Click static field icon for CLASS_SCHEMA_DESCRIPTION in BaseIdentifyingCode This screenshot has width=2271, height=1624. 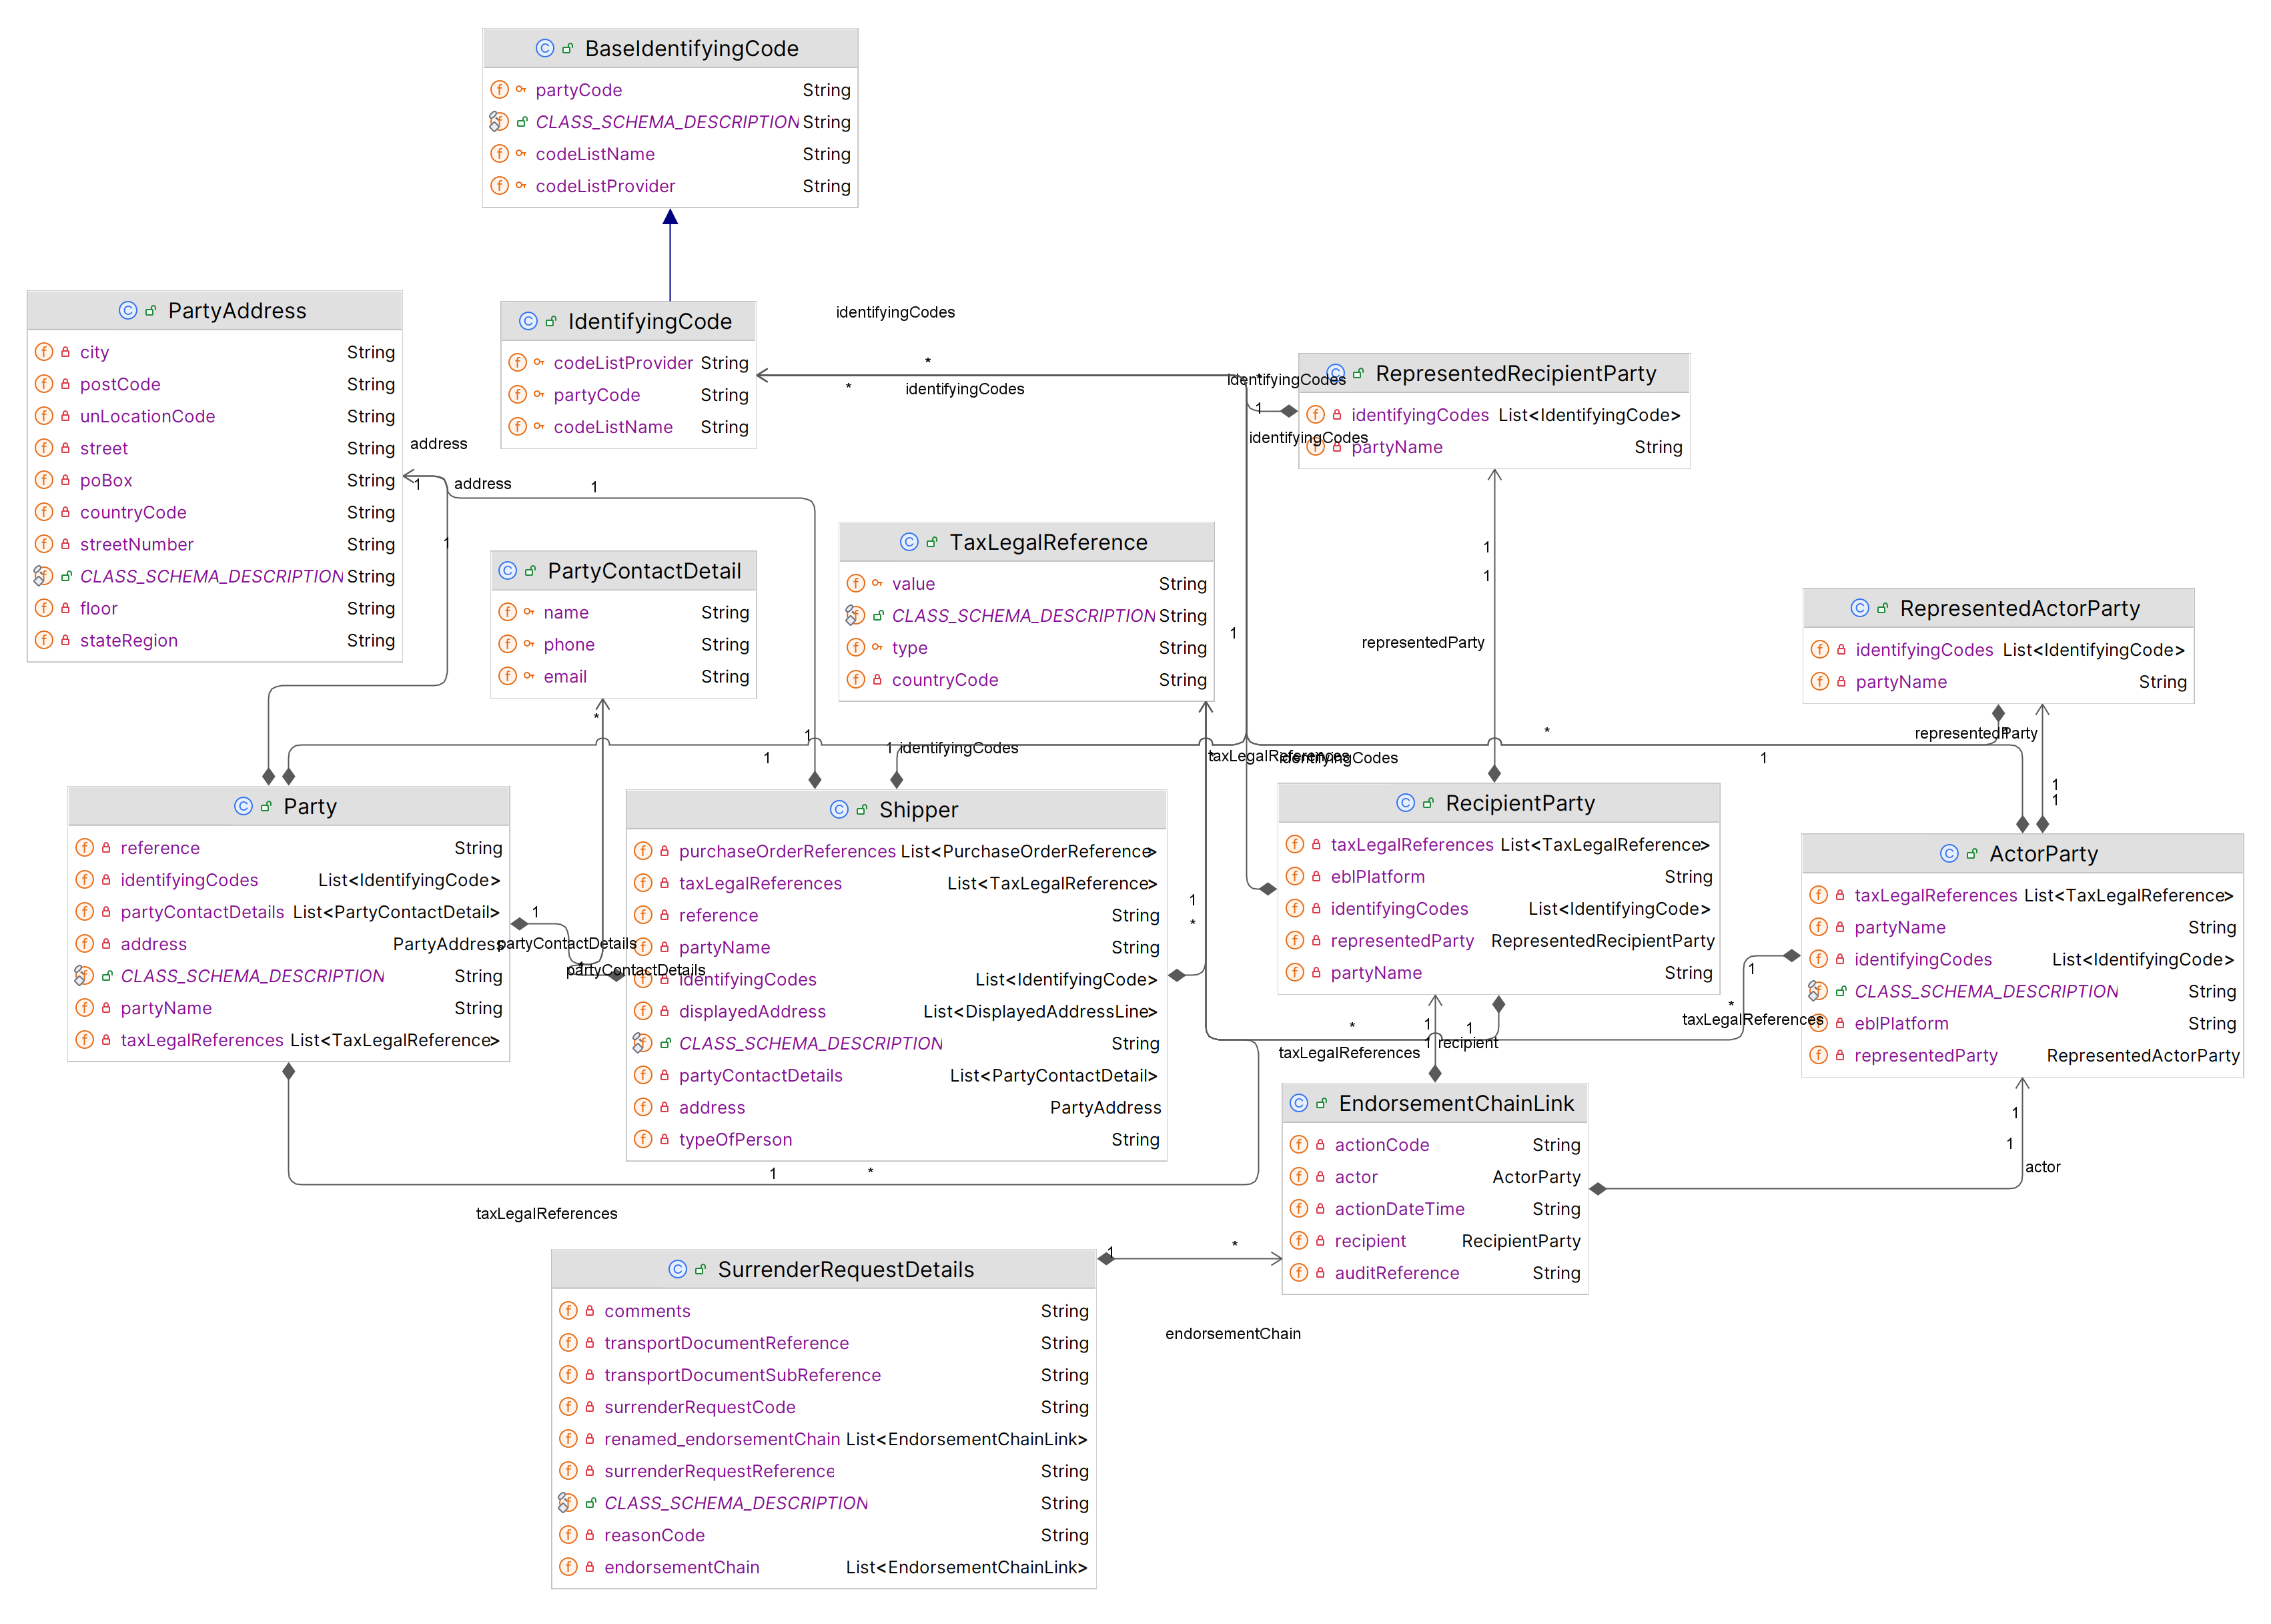[499, 121]
